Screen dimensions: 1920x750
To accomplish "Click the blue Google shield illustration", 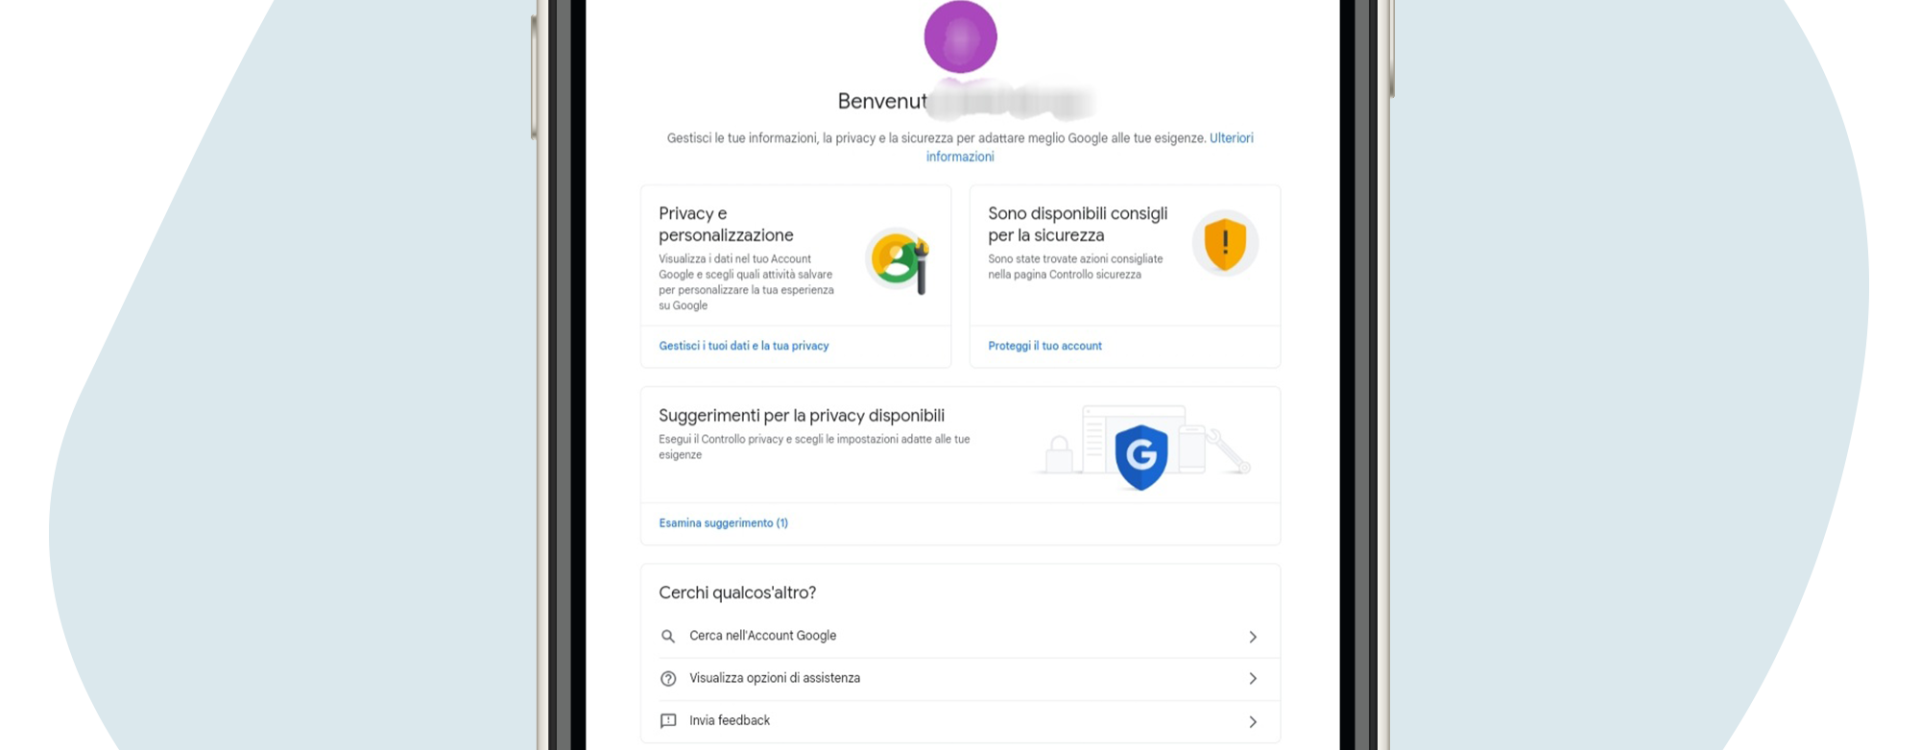I will tap(1141, 457).
